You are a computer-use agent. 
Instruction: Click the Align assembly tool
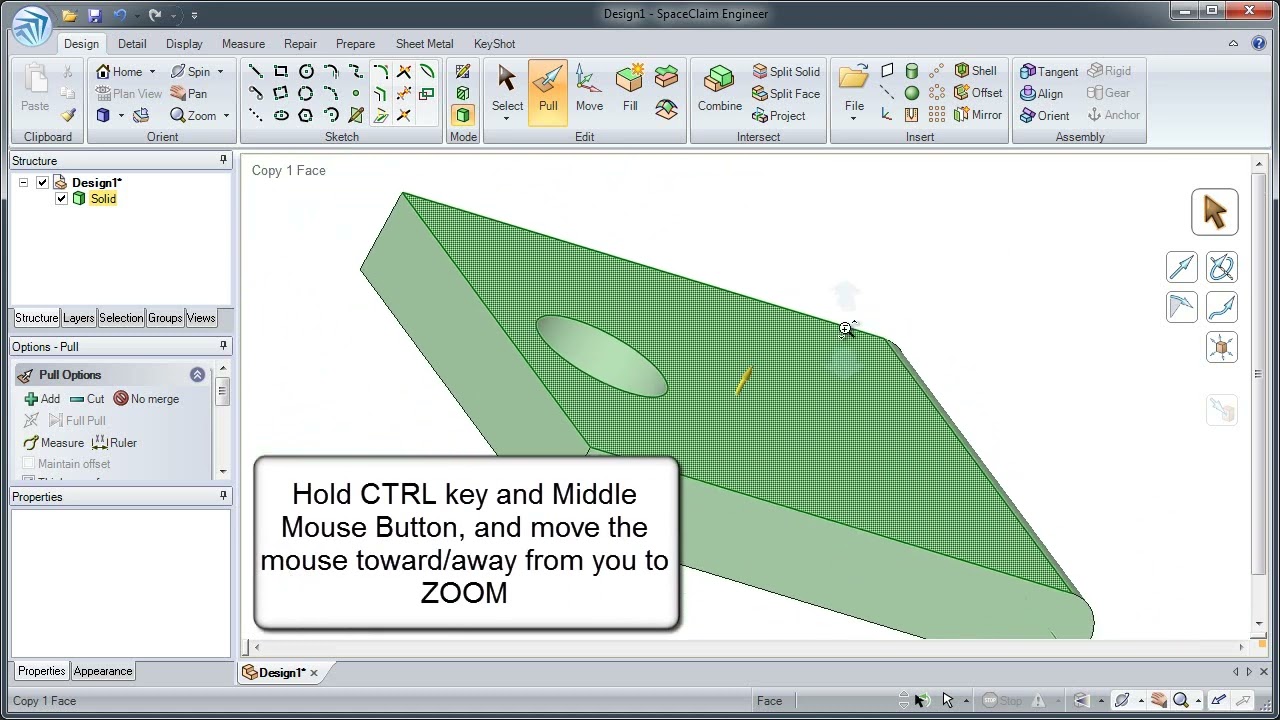tap(1041, 94)
